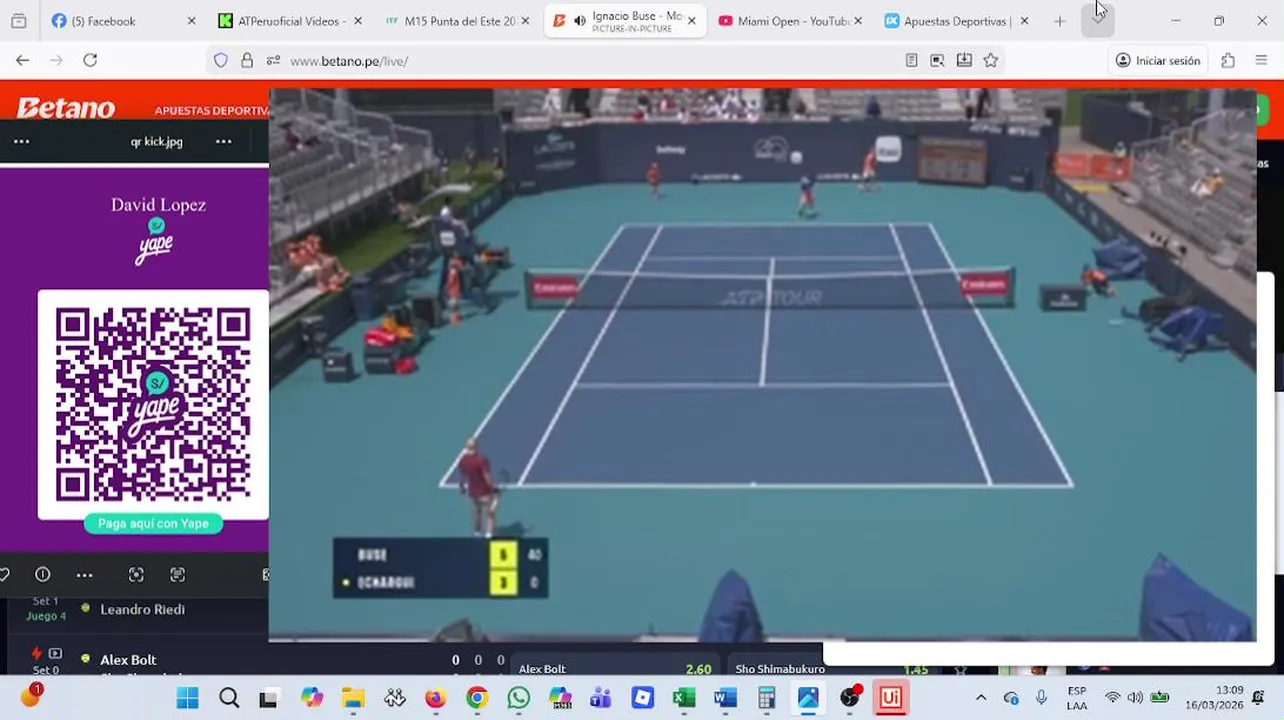Select the Ignacio Buse picture-in-picture tab
The image size is (1284, 720).
click(625, 21)
